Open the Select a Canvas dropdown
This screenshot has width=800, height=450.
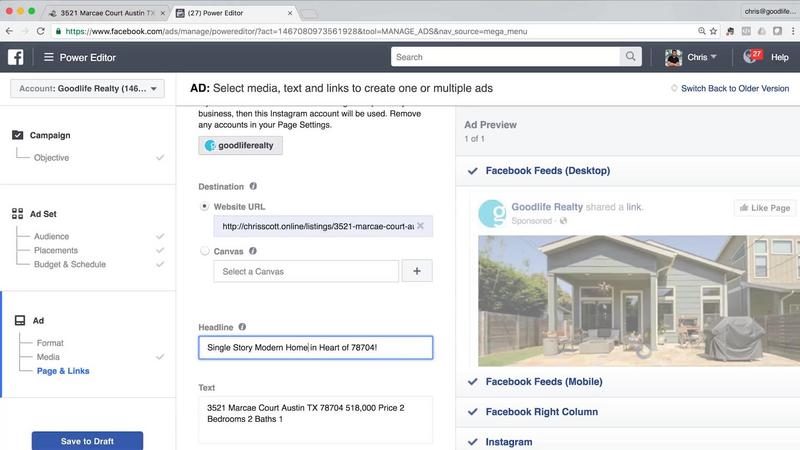(306, 271)
